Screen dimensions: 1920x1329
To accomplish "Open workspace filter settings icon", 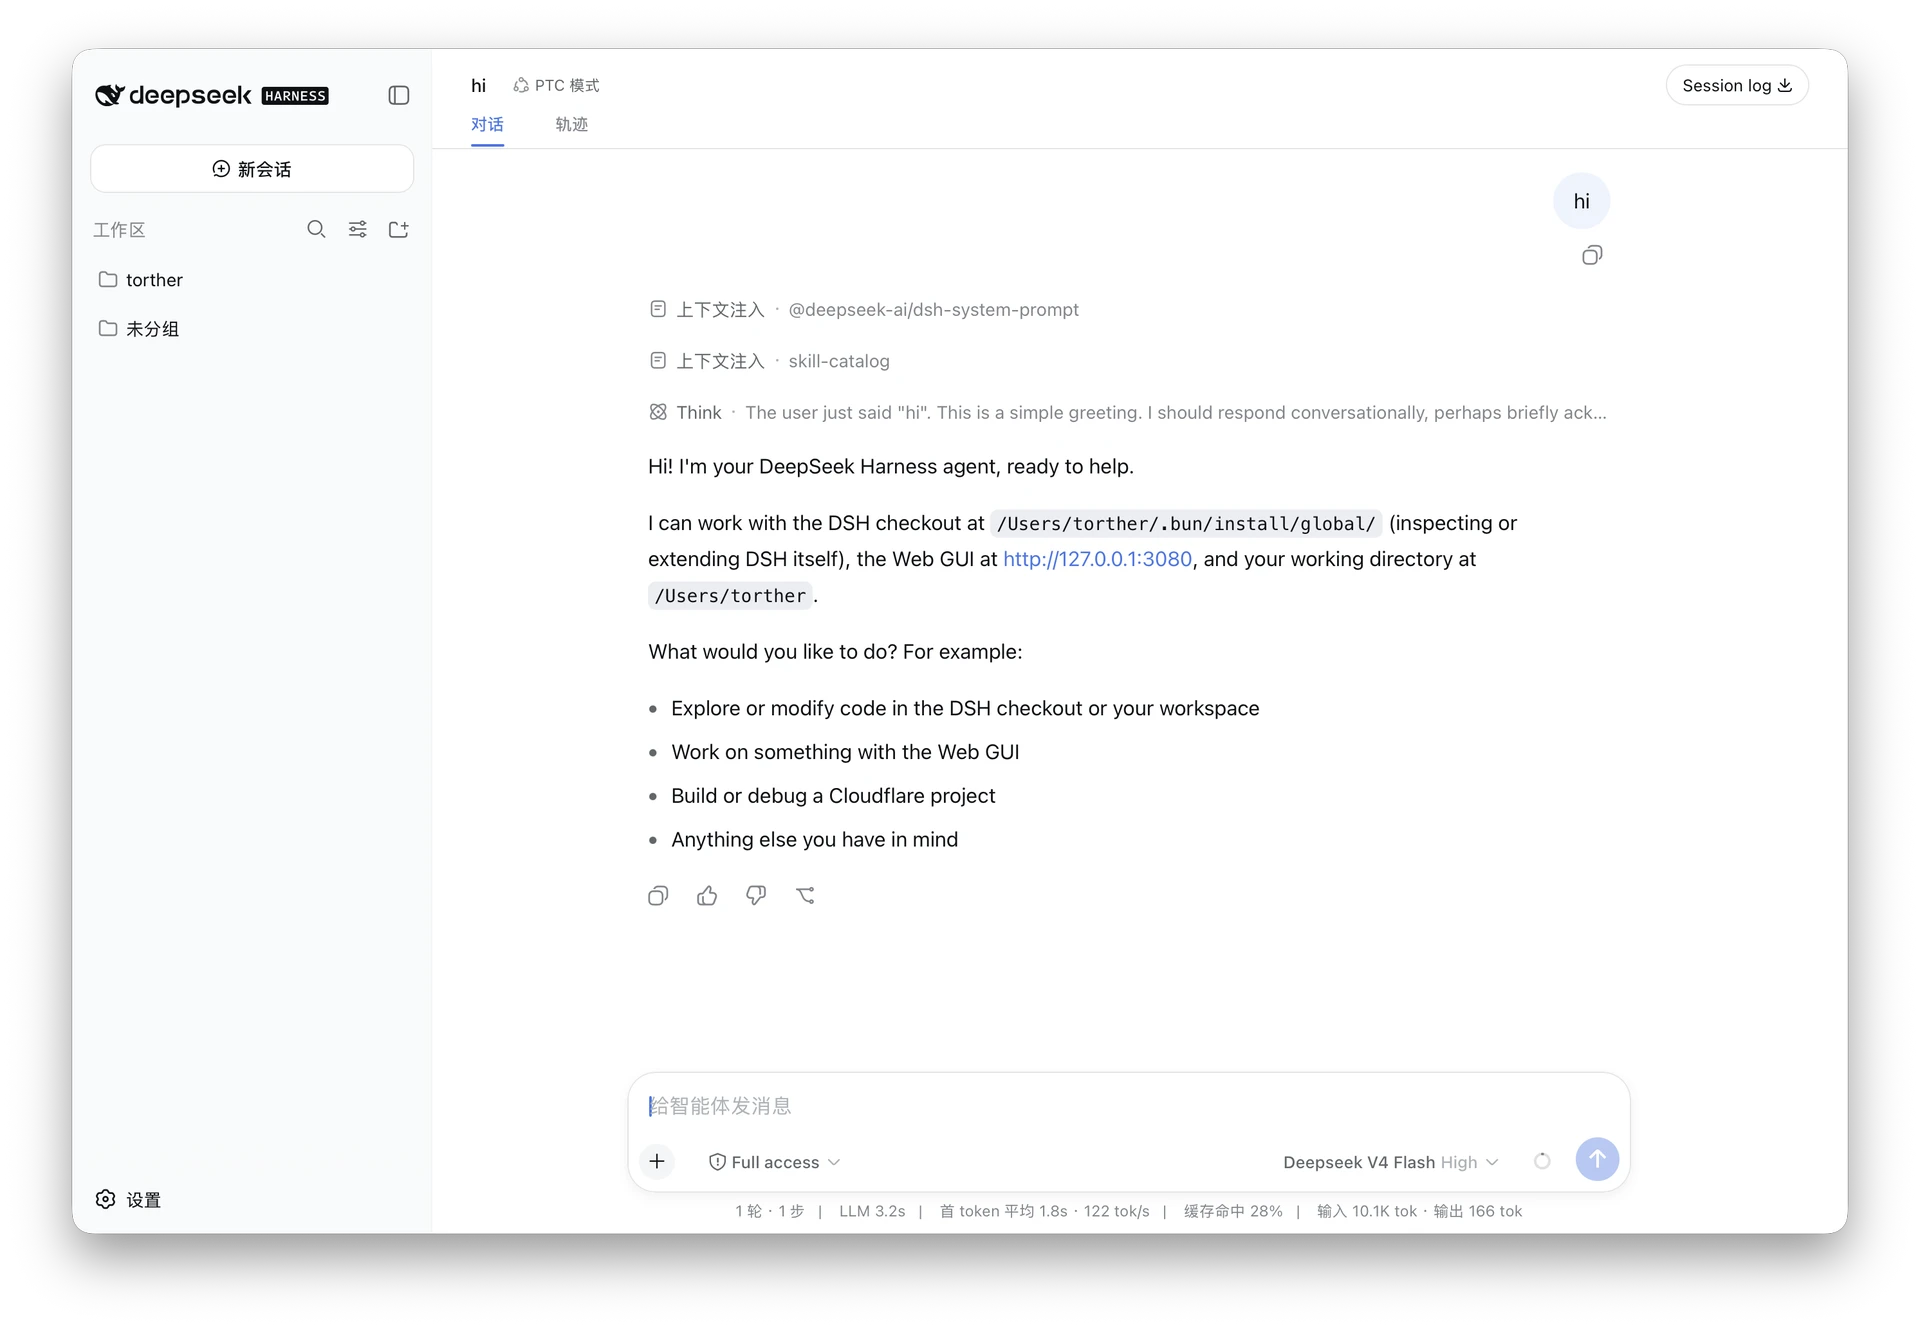I will click(357, 229).
